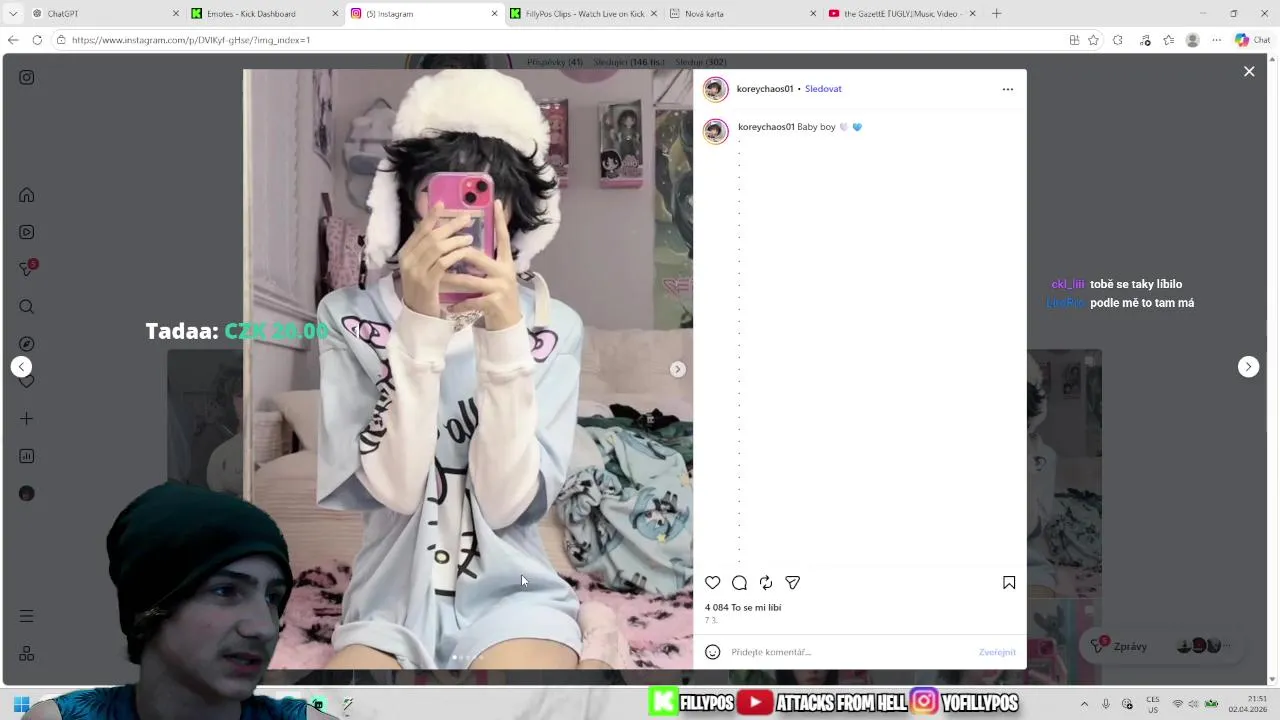Open the Copilot Chat button

click(x=1252, y=40)
